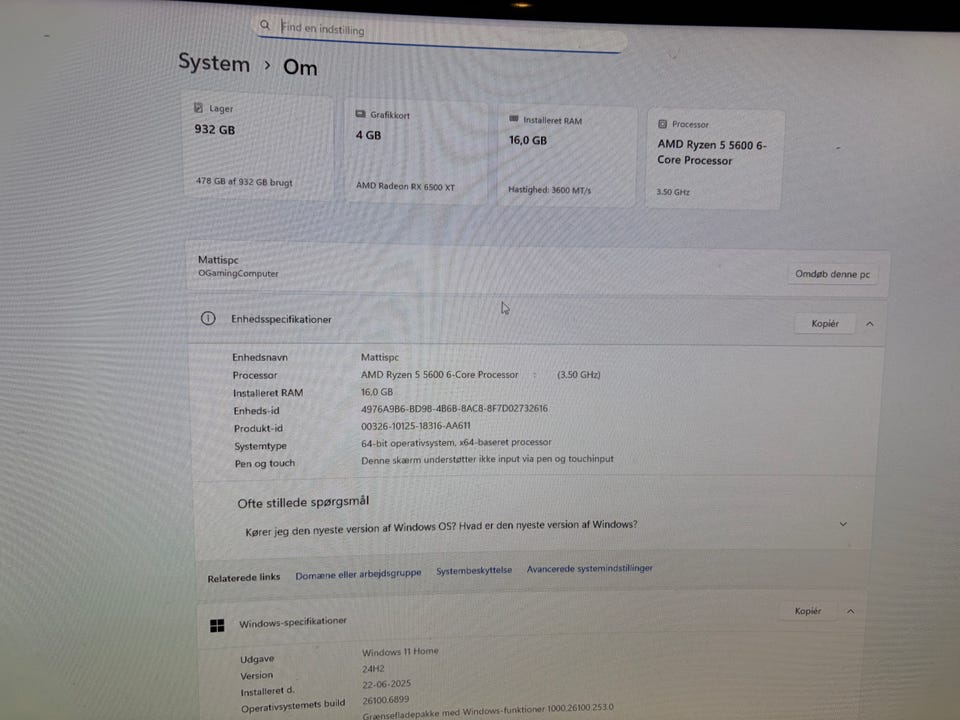Select the Udgave value 'Windows 11 Home'

[400, 652]
